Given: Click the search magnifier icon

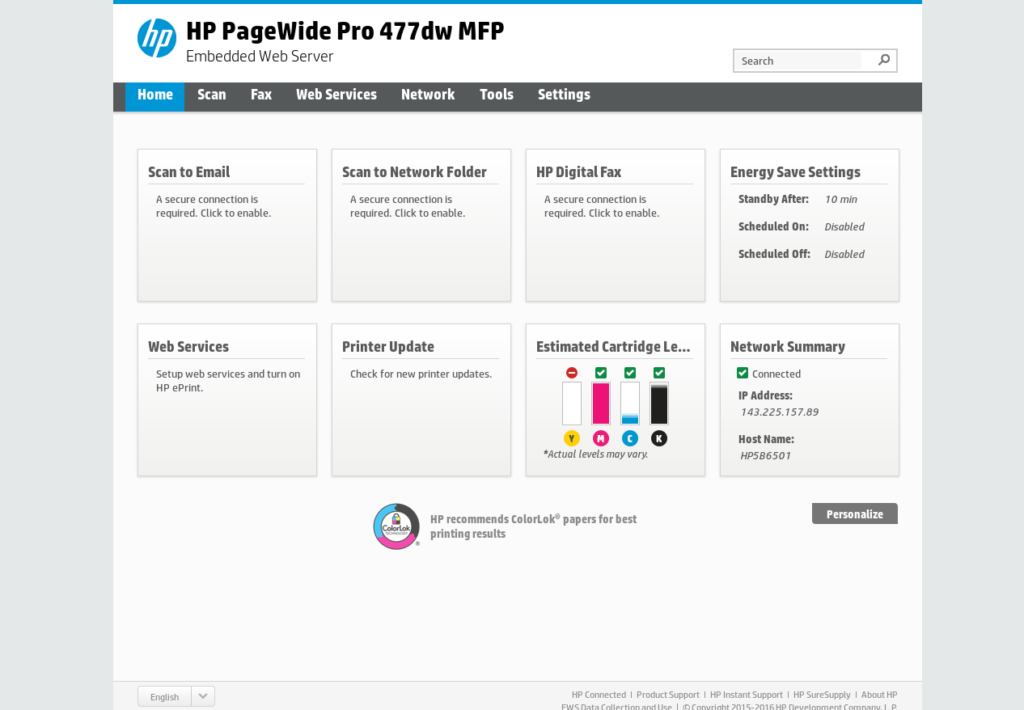Looking at the screenshot, I should [x=884, y=60].
